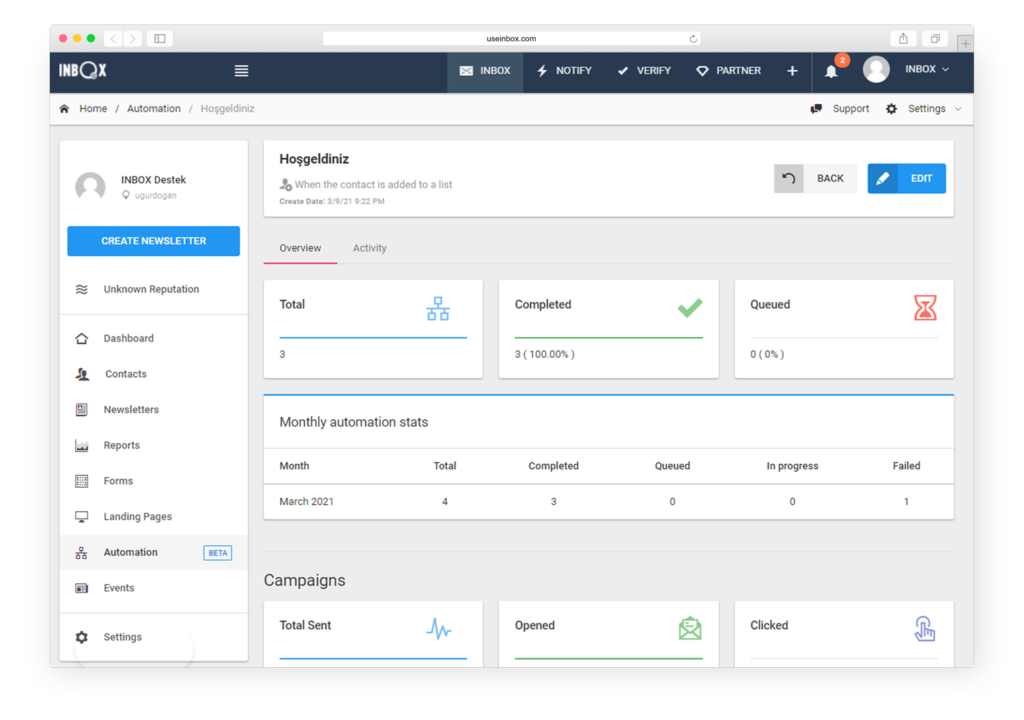Viewport: 1024px width, 720px height.
Task: Click the notification bell icon
Action: (831, 71)
